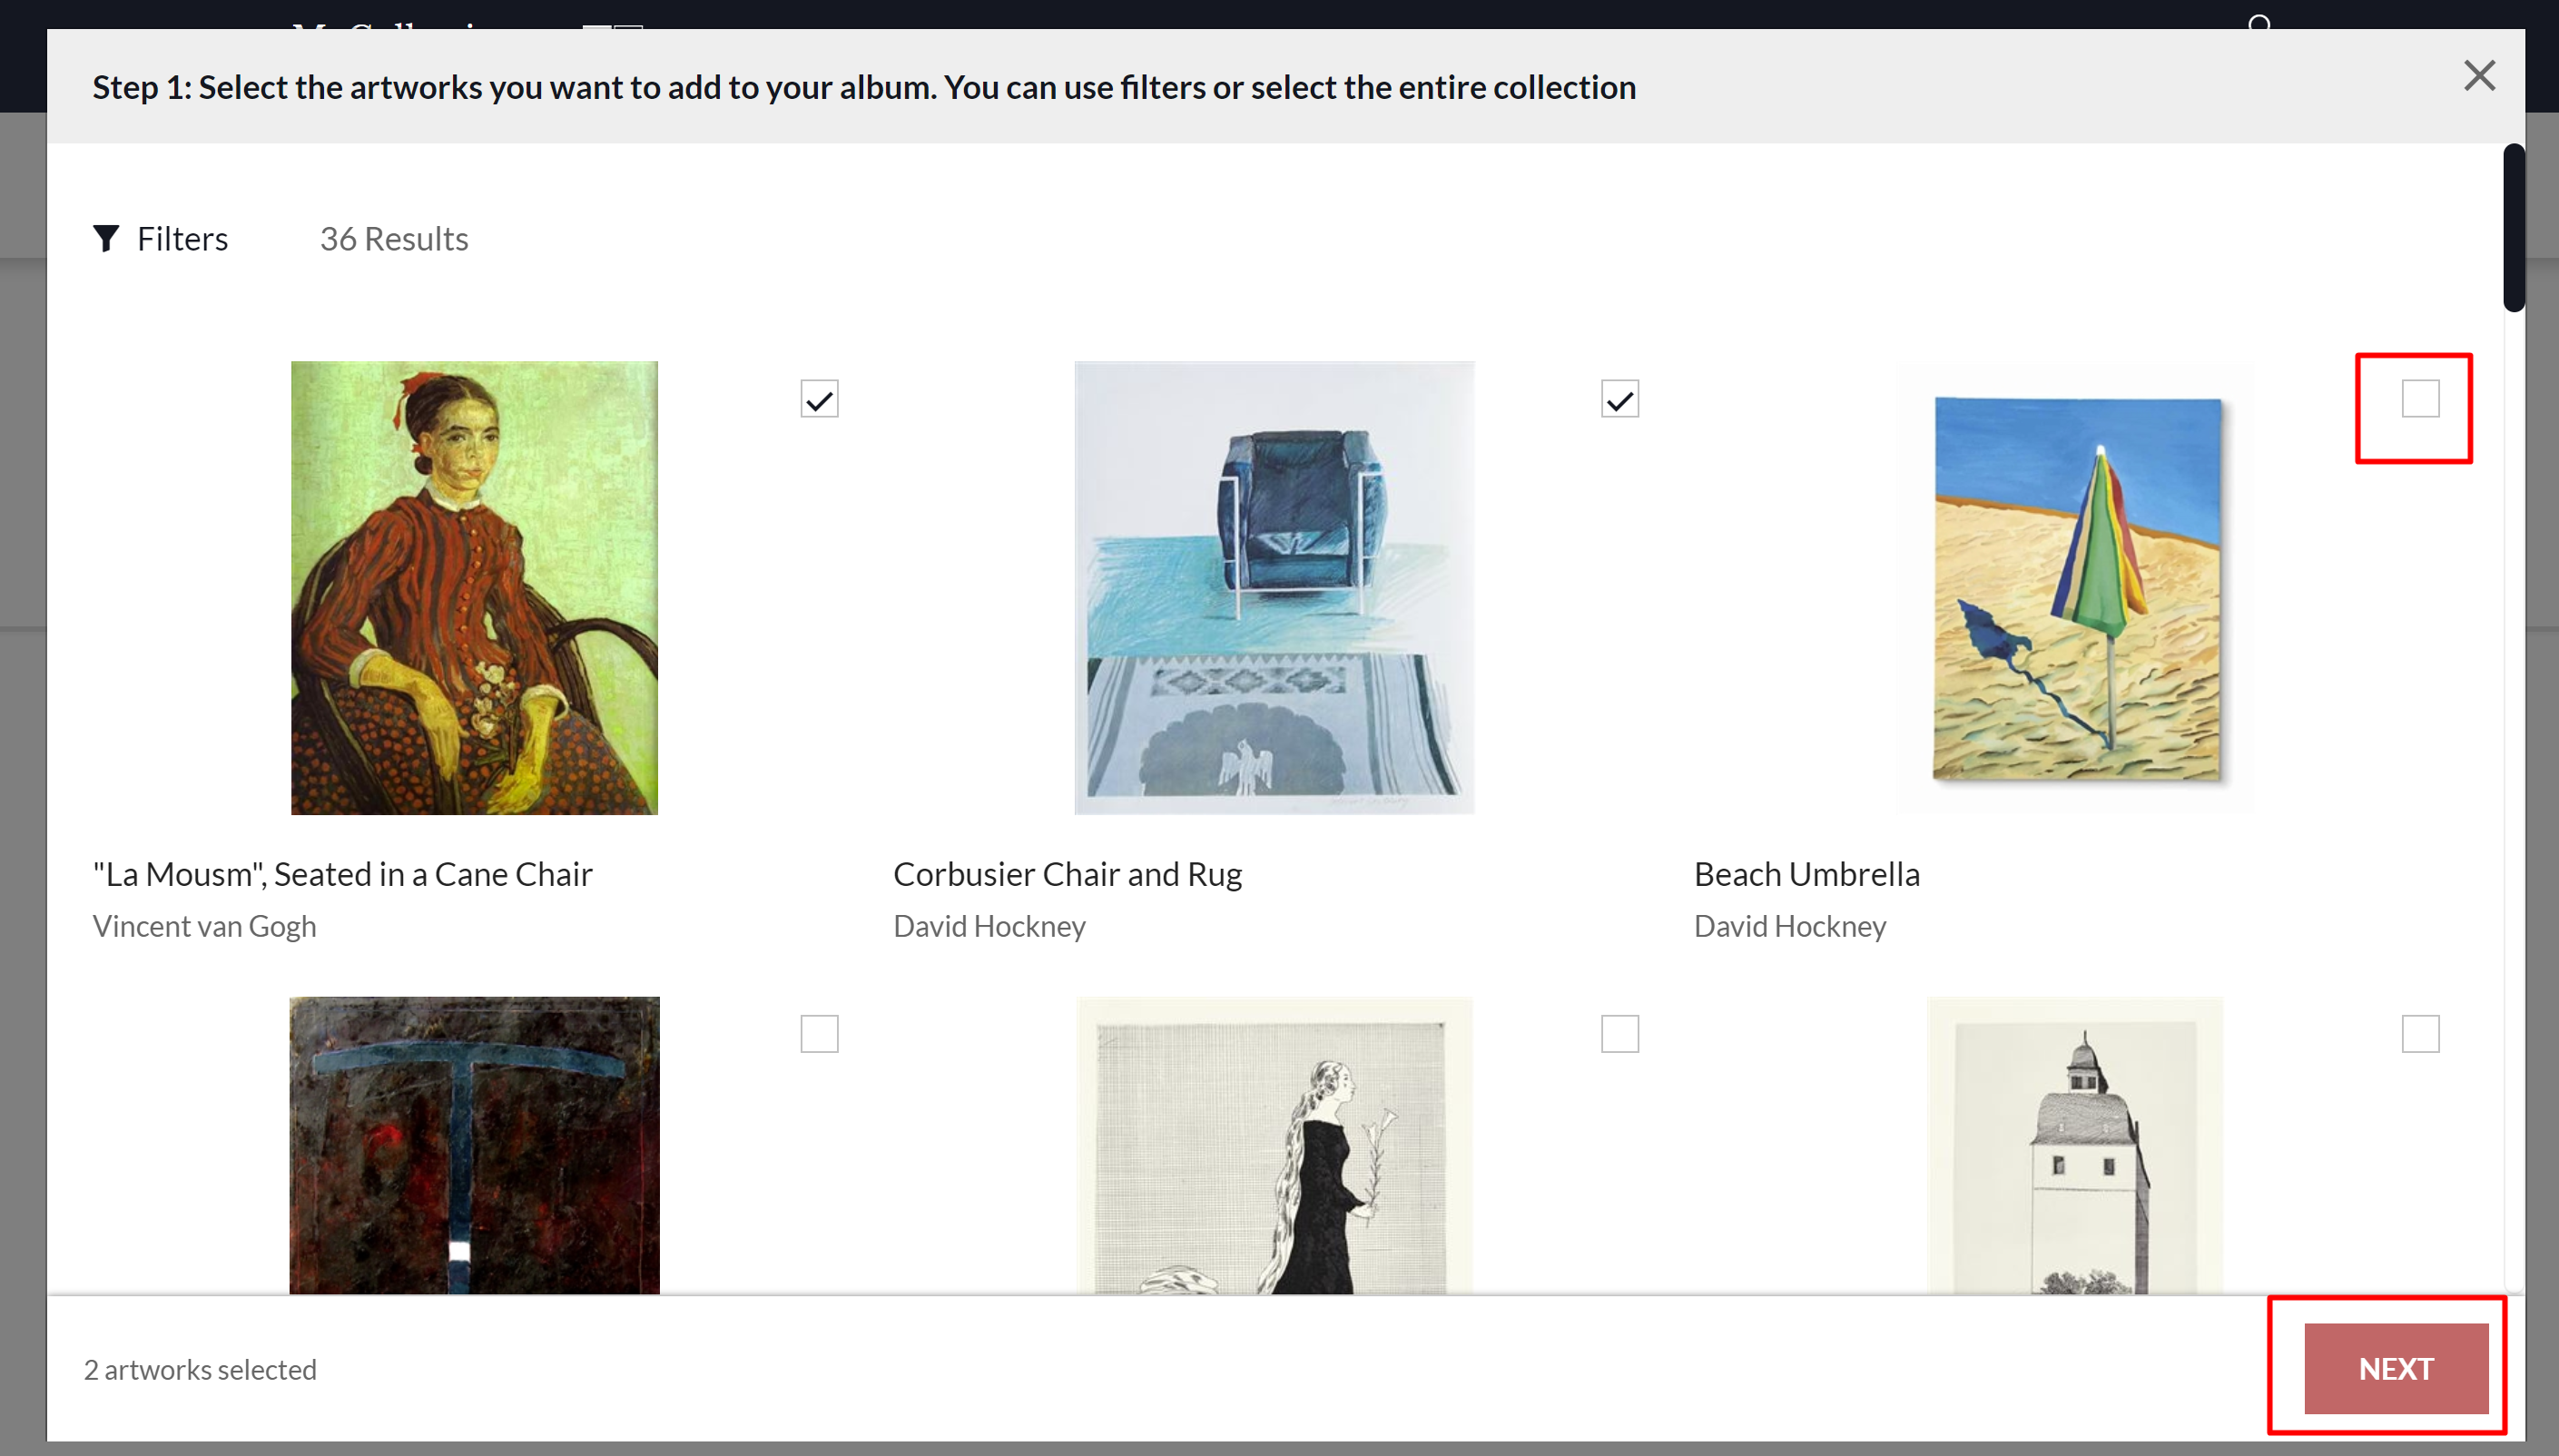Click the search magnifier icon behind the dialog
2559x1456 pixels.
(2259, 20)
